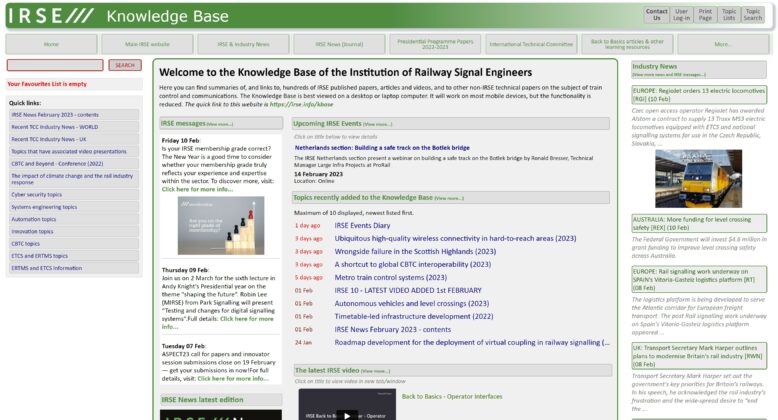
Task: Follow the irse.info/kbase quick link
Action: [x=301, y=105]
